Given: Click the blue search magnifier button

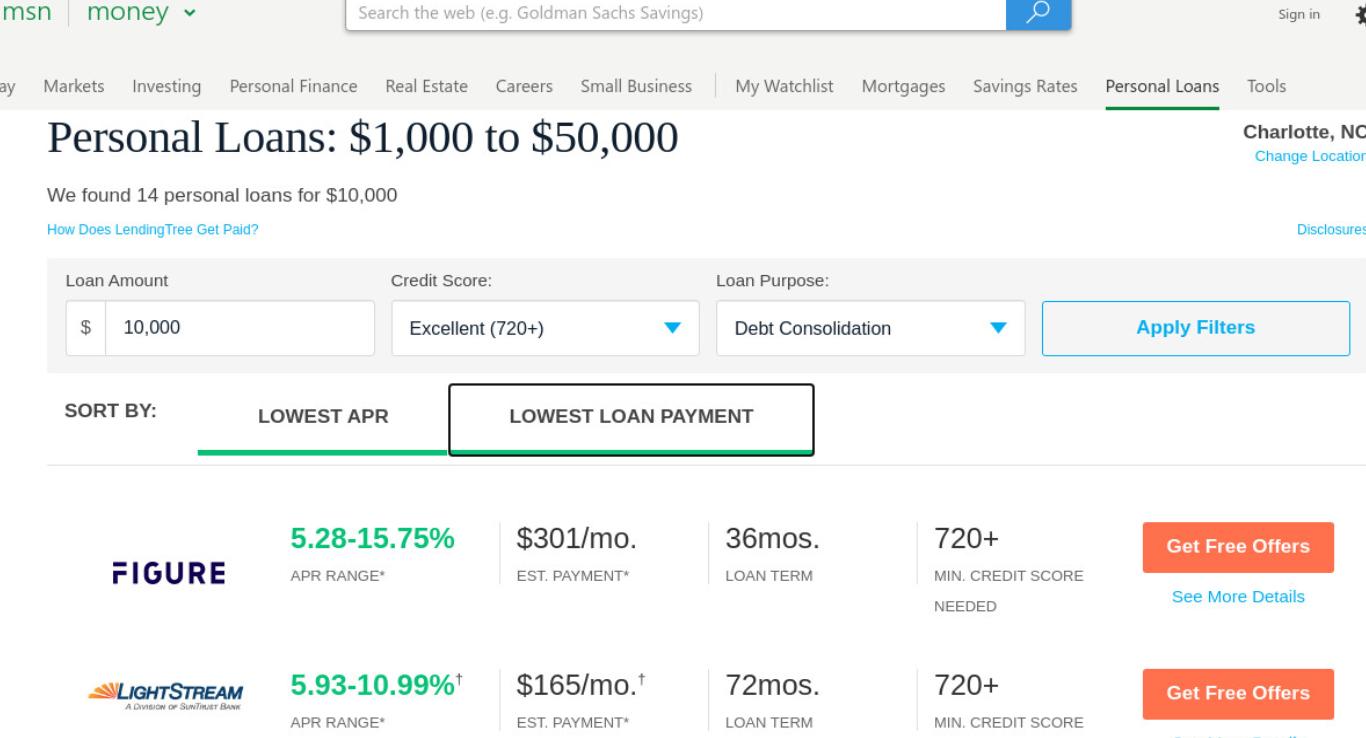Looking at the screenshot, I should coord(1038,13).
